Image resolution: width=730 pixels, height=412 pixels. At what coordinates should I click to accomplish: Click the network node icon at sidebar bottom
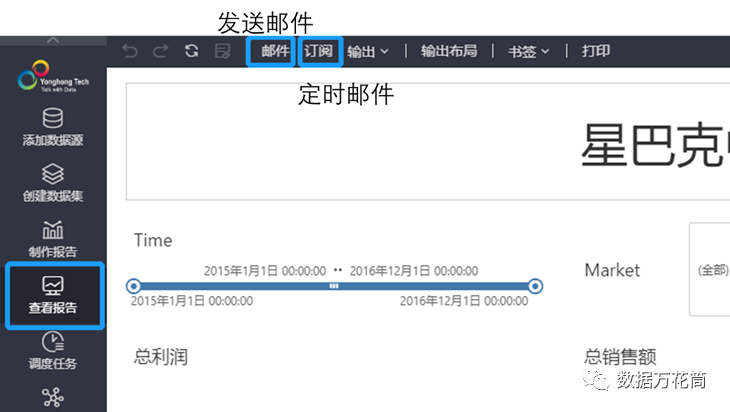[x=53, y=398]
